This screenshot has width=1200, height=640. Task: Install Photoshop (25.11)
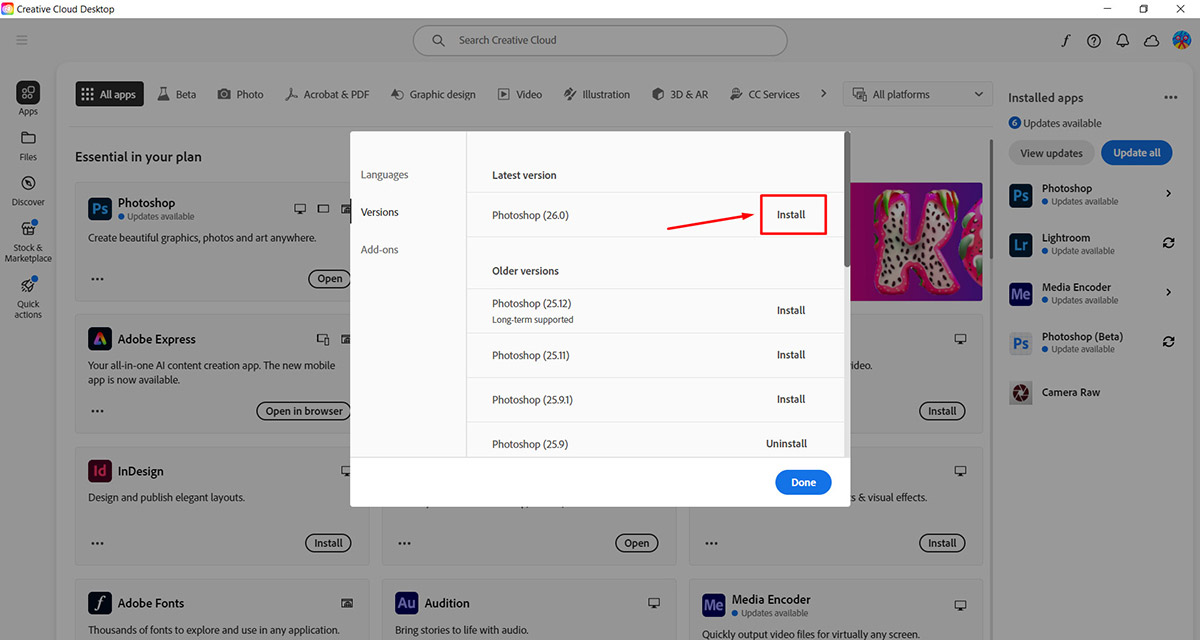click(x=791, y=355)
